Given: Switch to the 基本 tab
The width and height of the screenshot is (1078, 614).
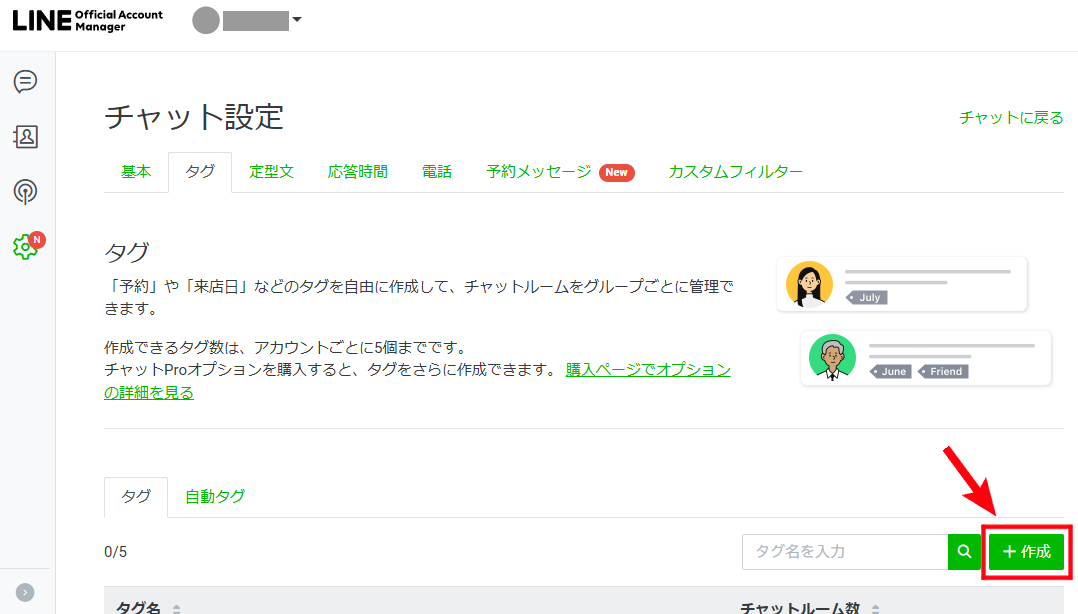Looking at the screenshot, I should point(136,172).
